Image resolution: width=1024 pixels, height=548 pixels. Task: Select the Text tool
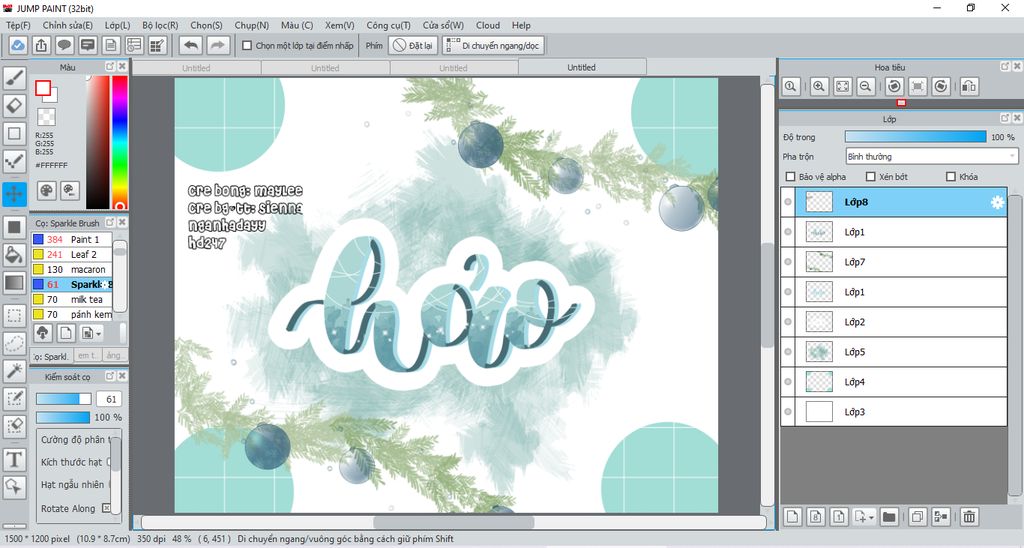click(14, 460)
